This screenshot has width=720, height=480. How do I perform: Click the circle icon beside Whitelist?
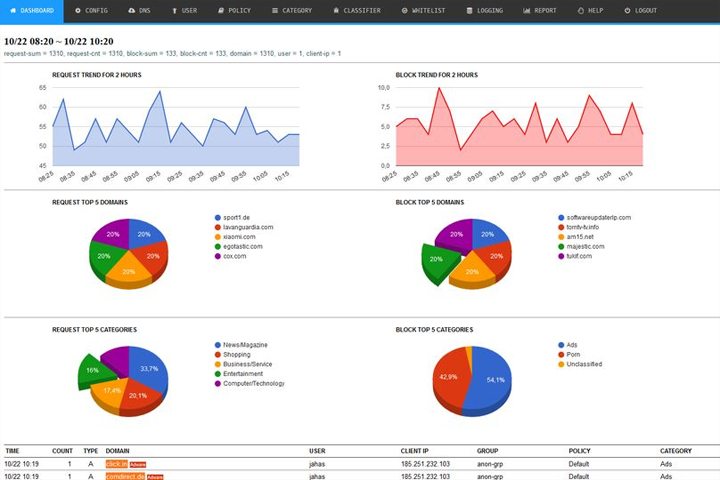[x=405, y=11]
